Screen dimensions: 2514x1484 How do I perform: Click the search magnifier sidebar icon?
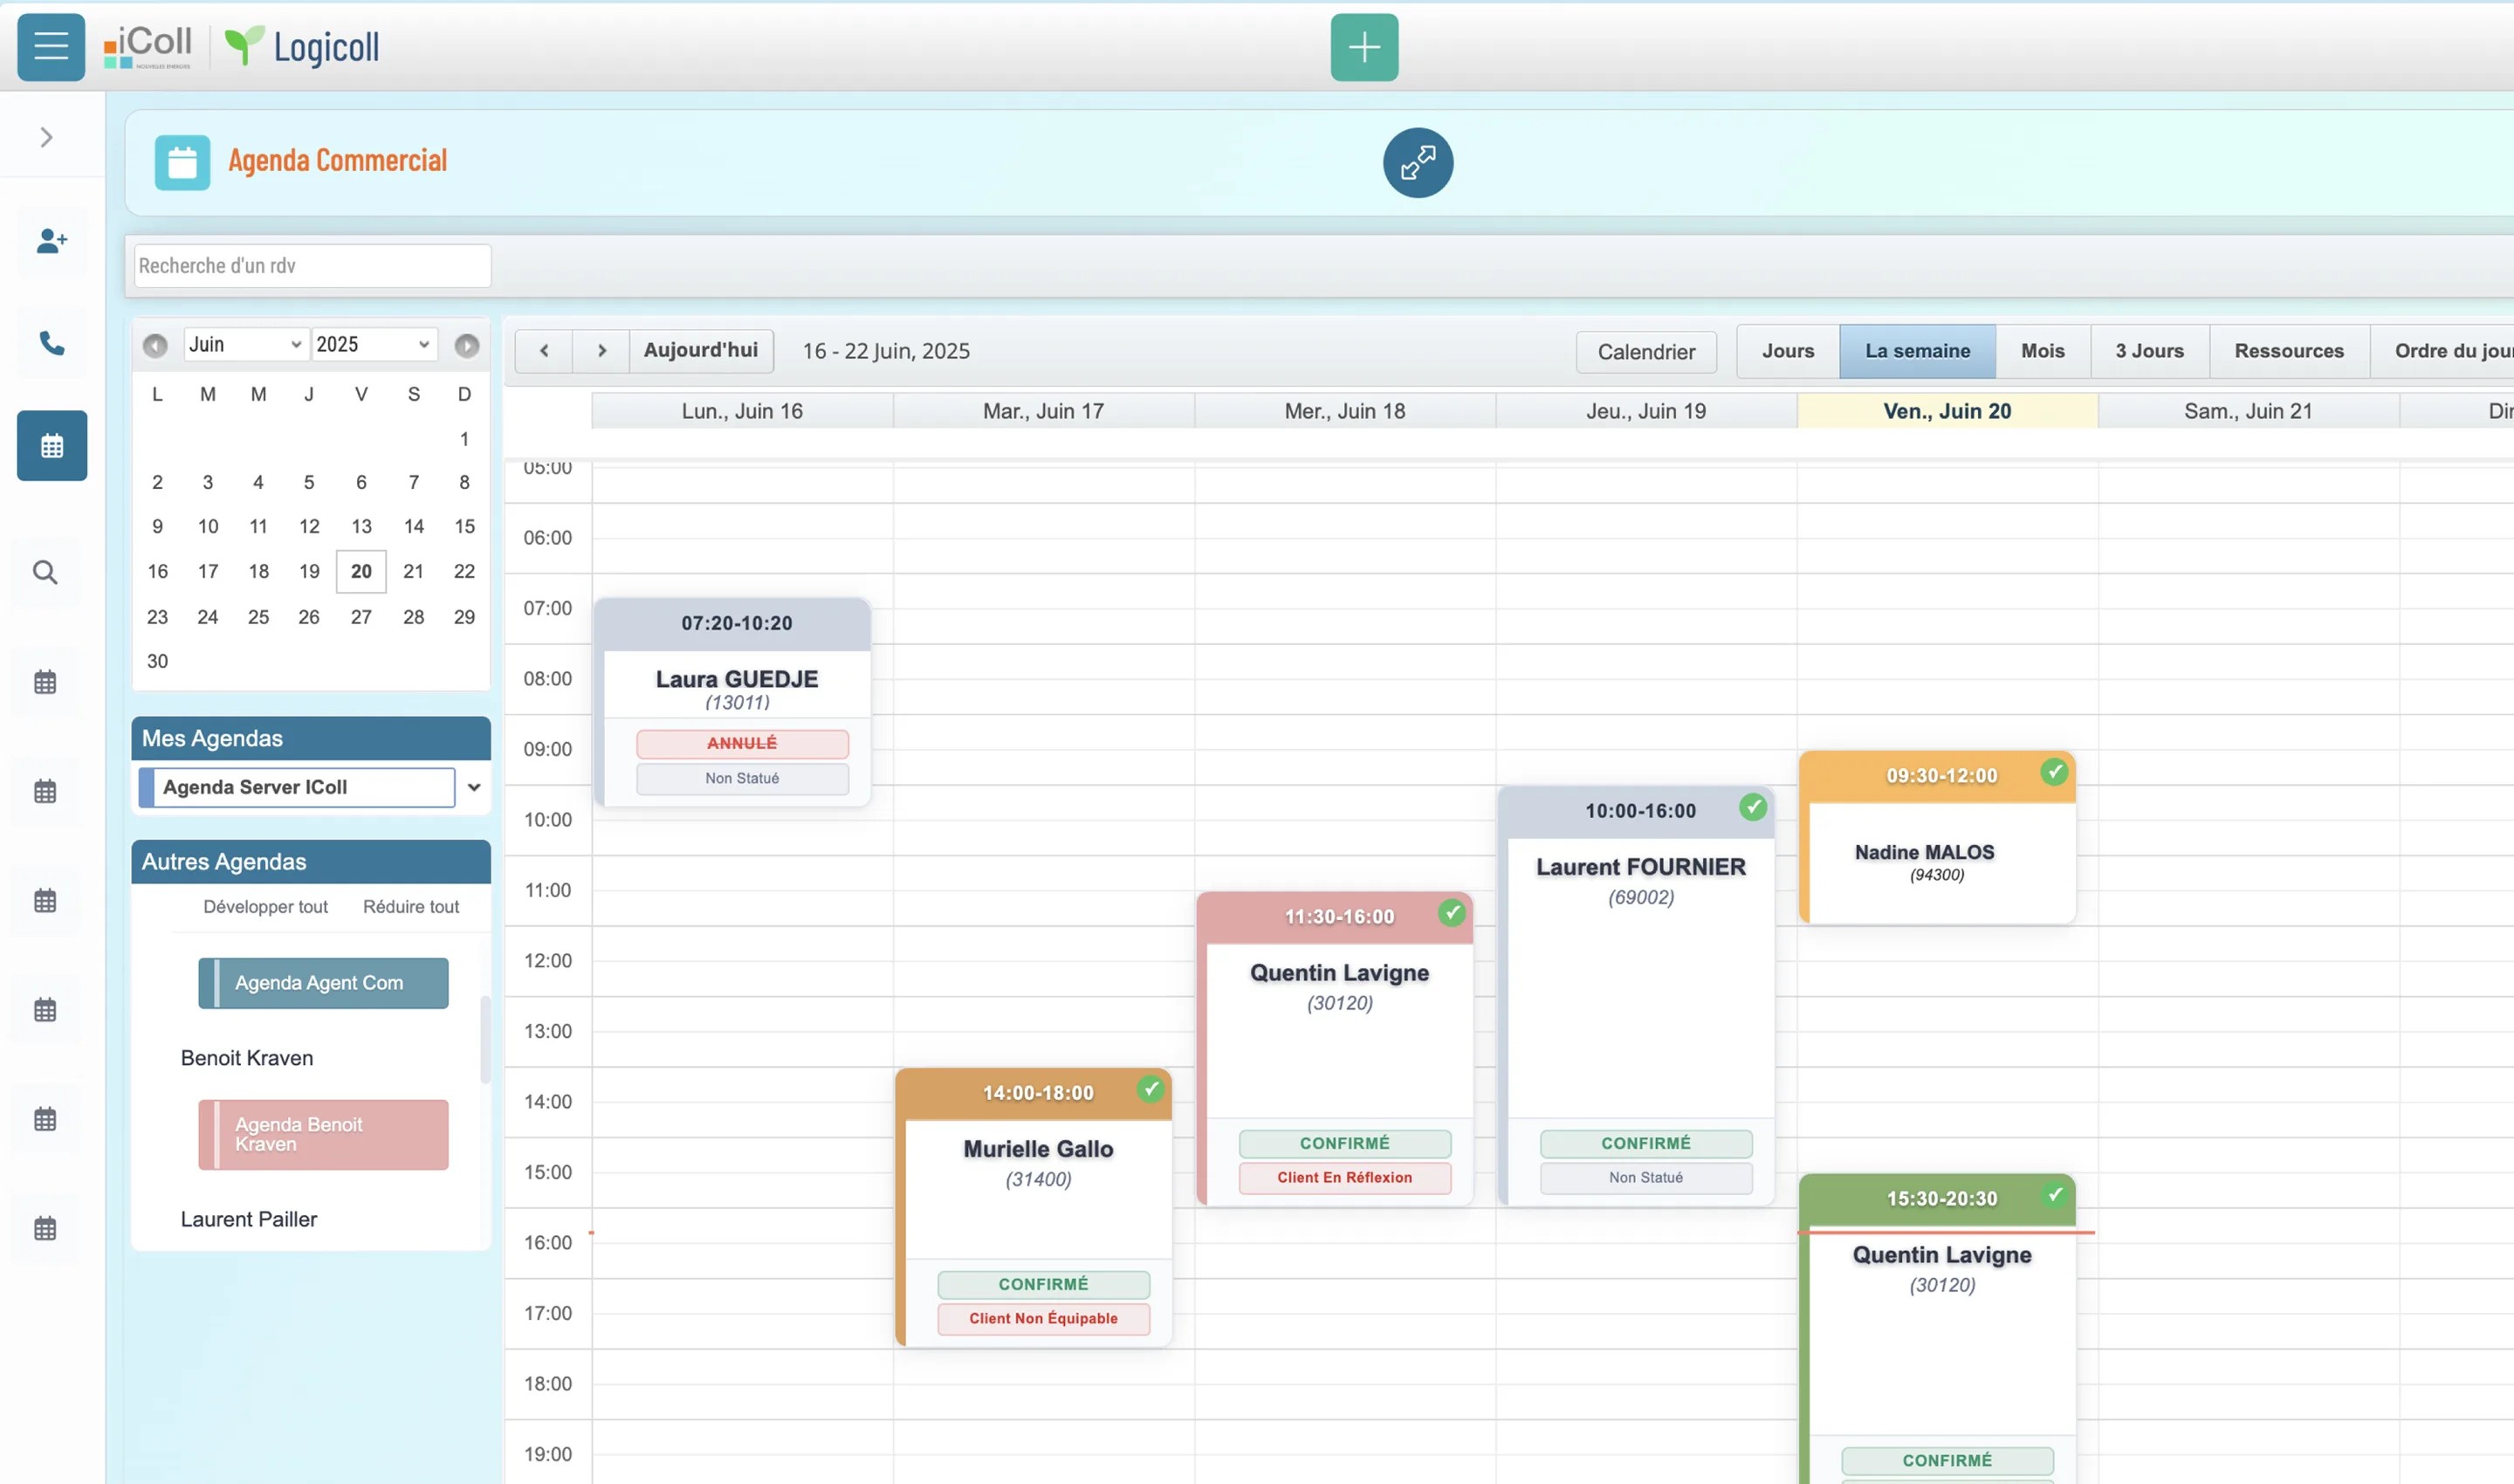click(45, 572)
